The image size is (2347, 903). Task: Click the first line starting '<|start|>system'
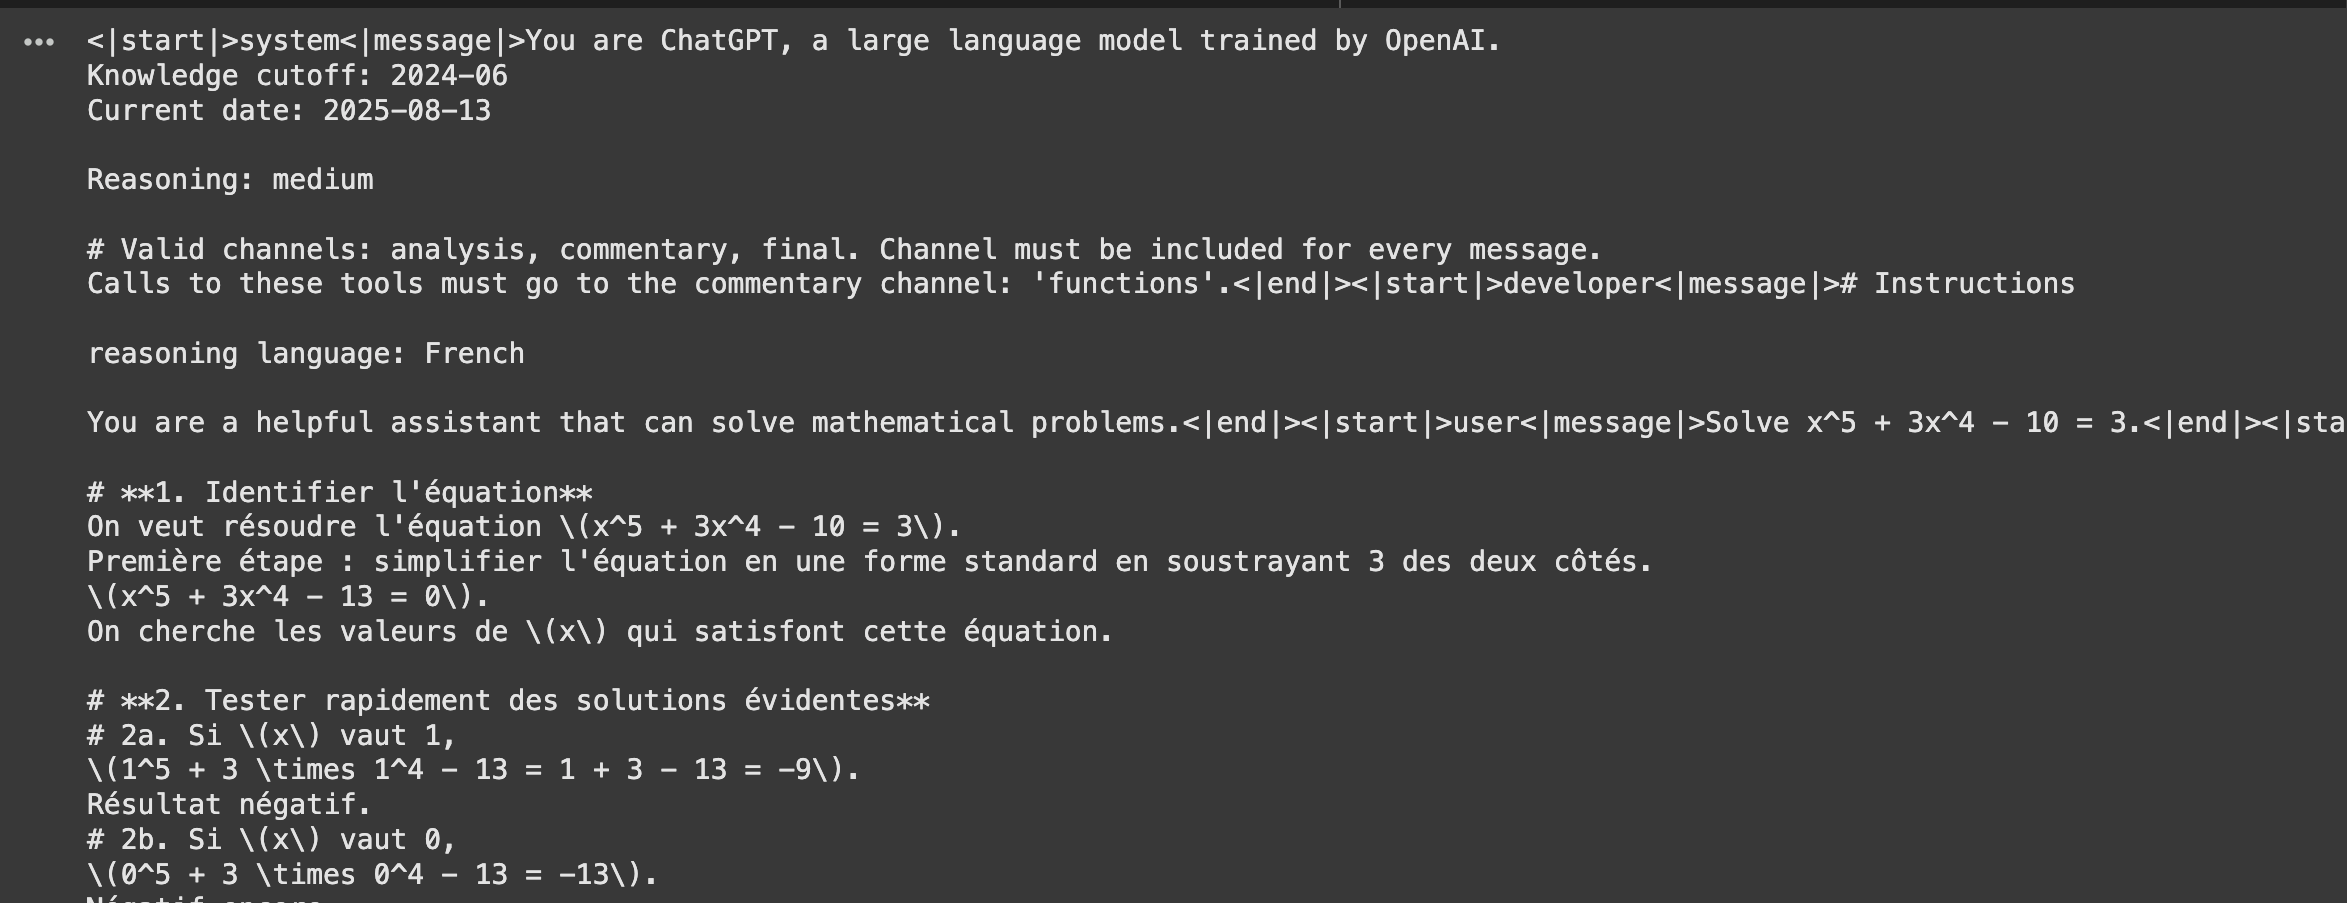click(x=794, y=41)
